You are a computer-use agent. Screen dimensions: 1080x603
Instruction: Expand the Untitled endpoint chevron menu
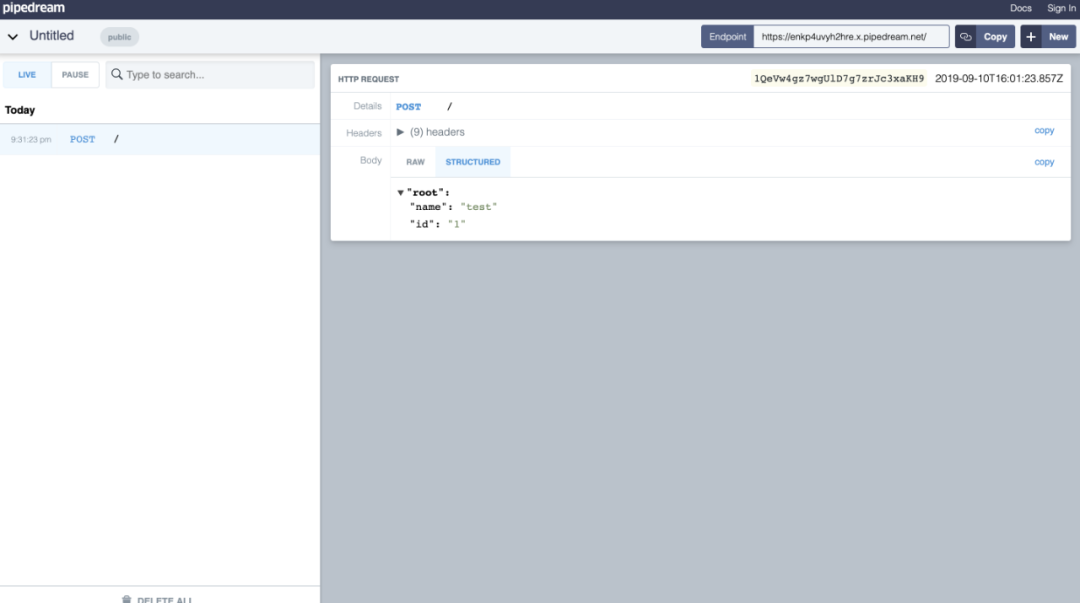click(13, 37)
